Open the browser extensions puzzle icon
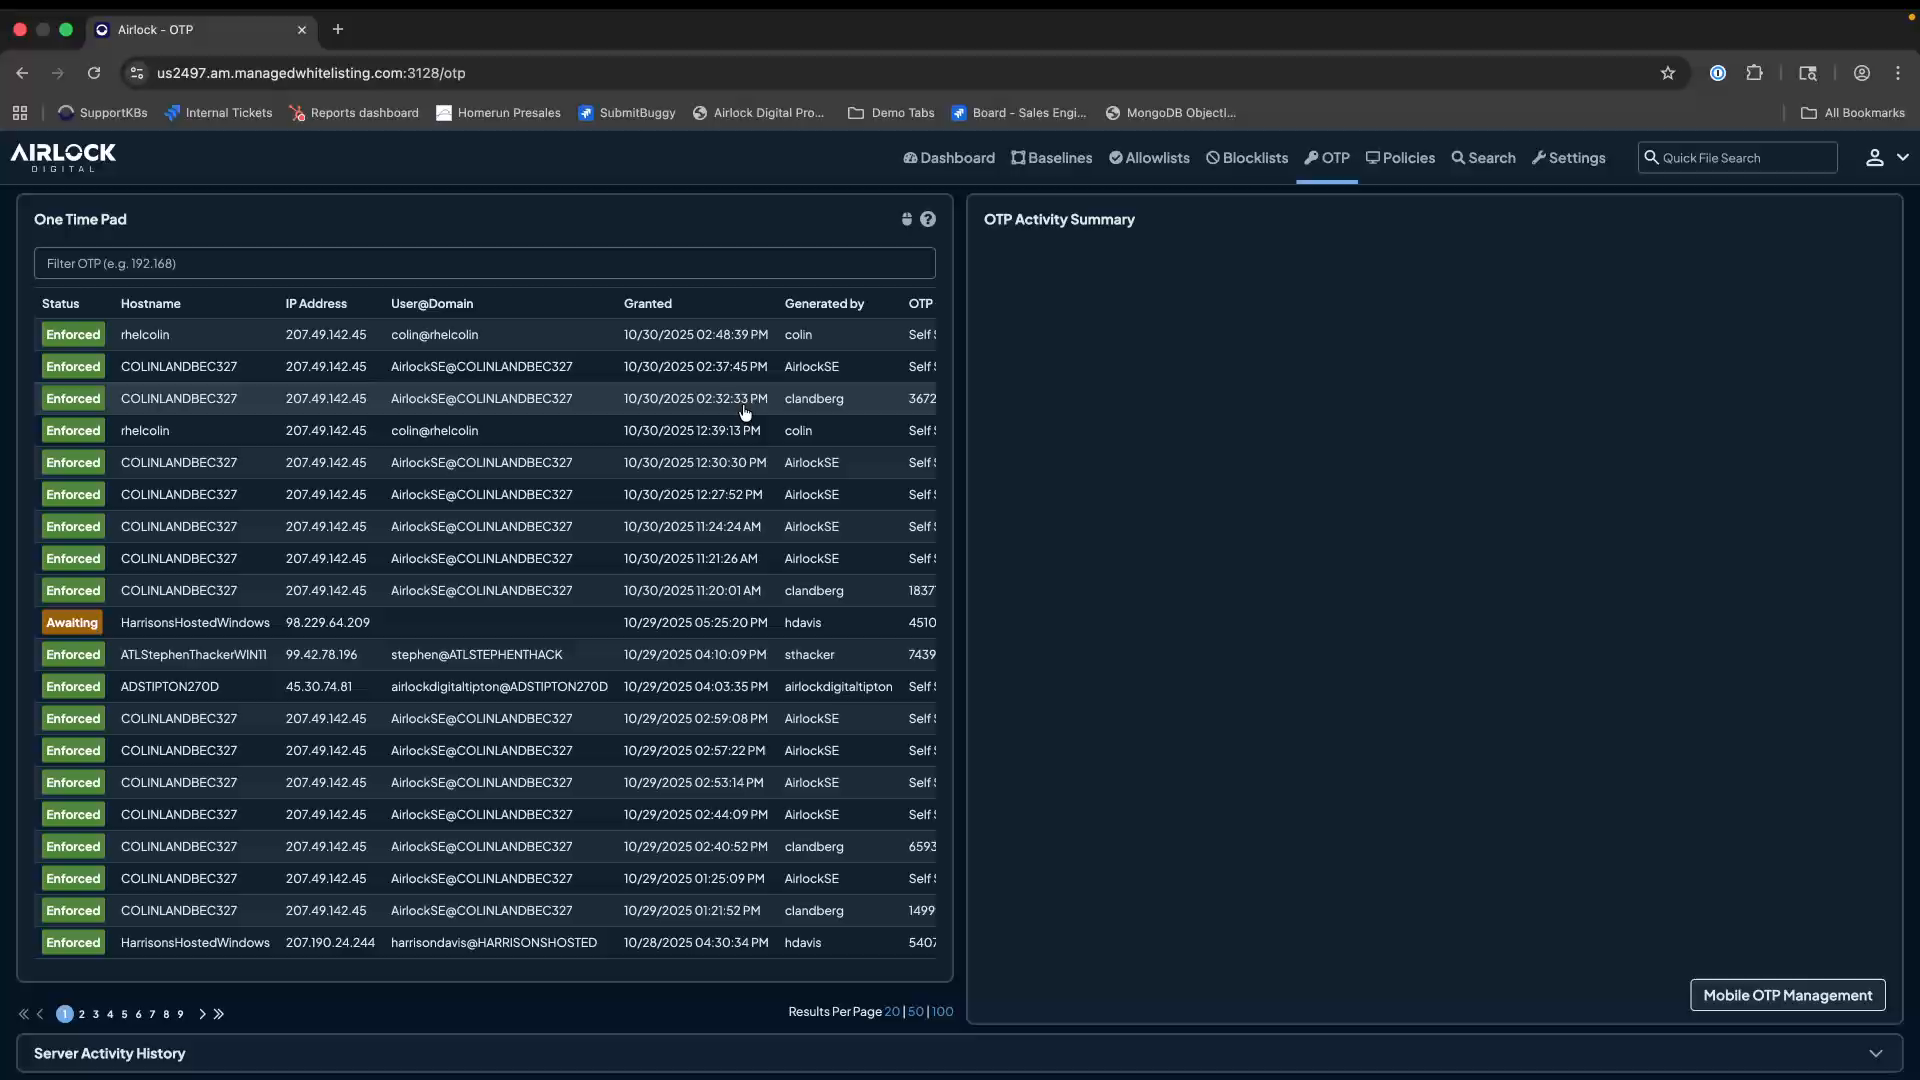The width and height of the screenshot is (1920, 1080). (1756, 73)
